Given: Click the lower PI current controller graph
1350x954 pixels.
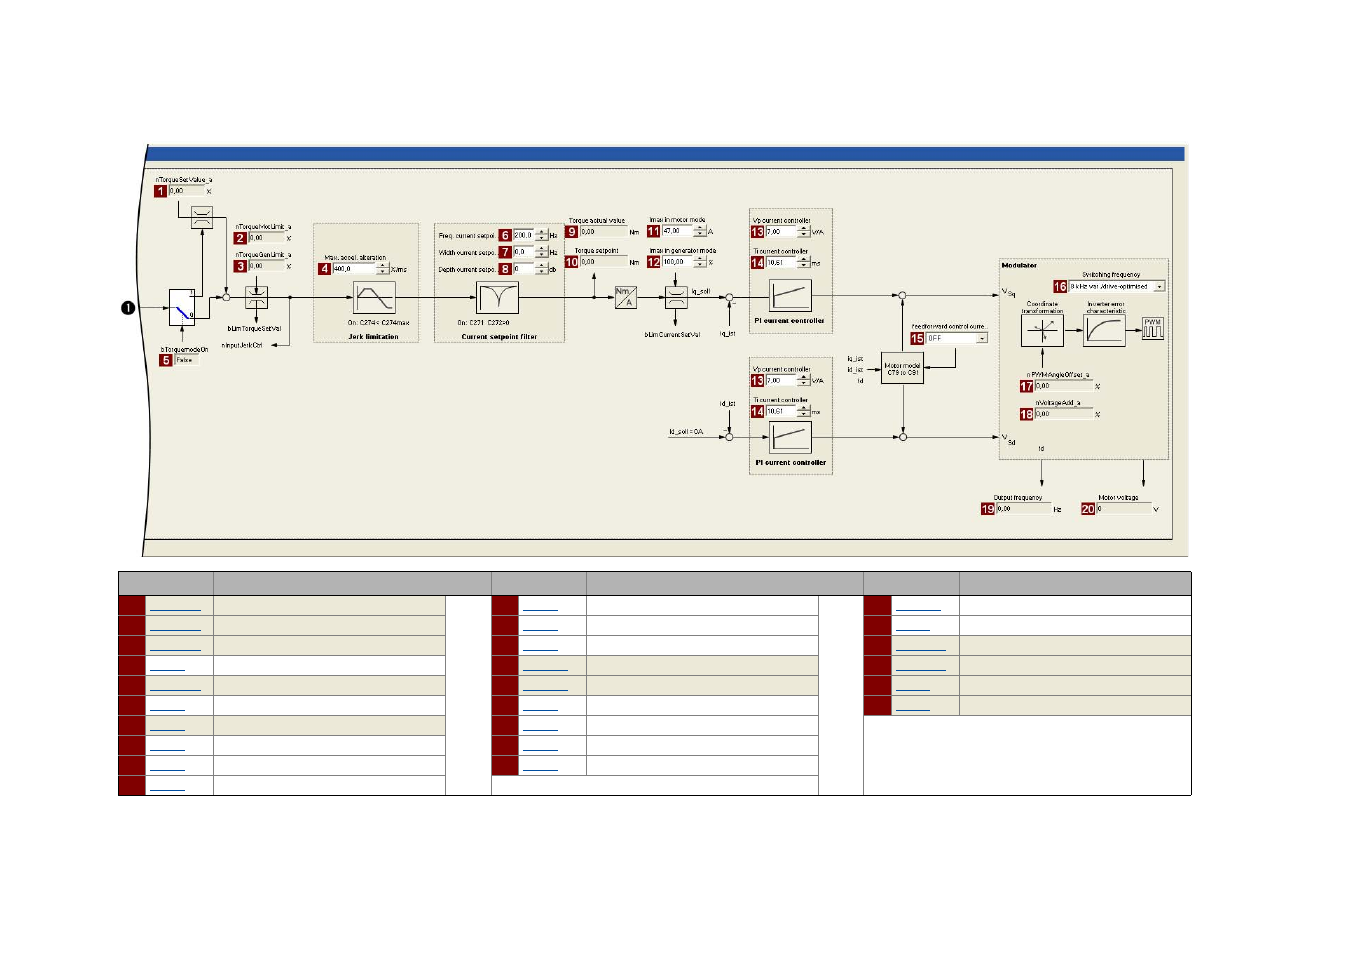Looking at the screenshot, I should point(790,438).
